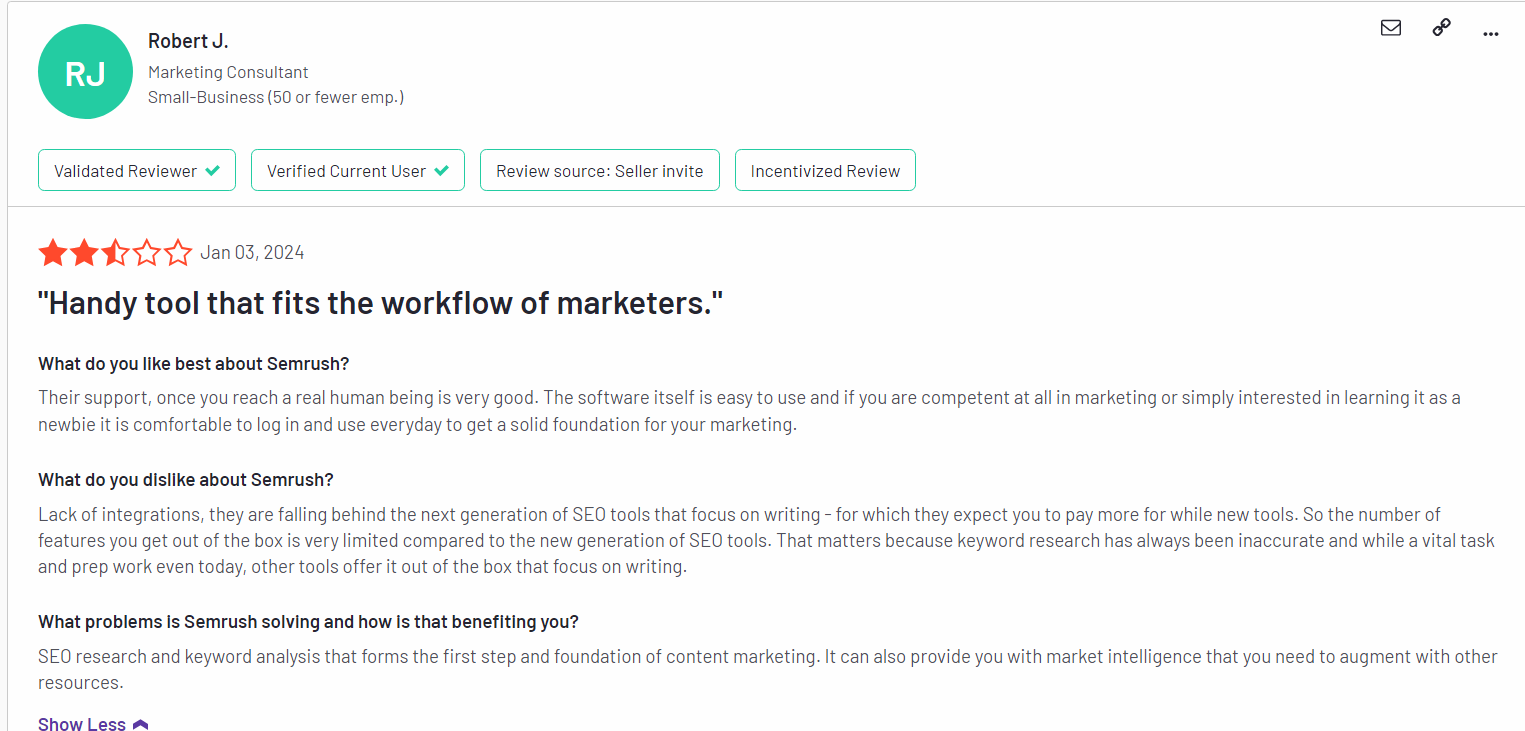Screen dimensions: 1525x731
Task: Copy review link via chain icon
Action: tap(1441, 28)
